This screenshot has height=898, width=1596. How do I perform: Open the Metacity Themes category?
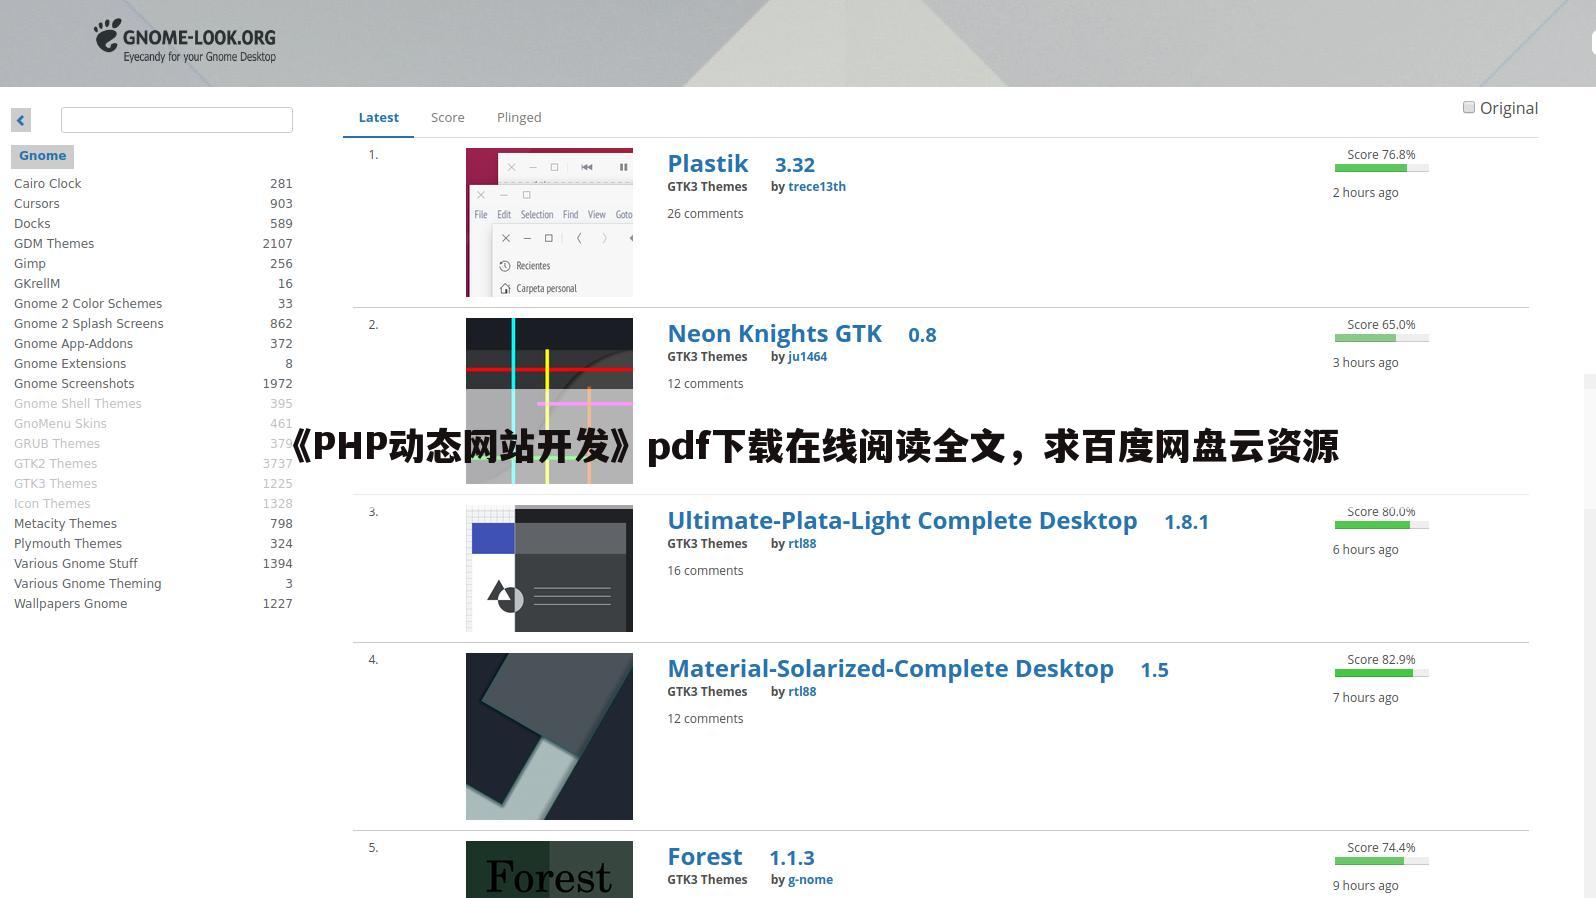tap(65, 523)
